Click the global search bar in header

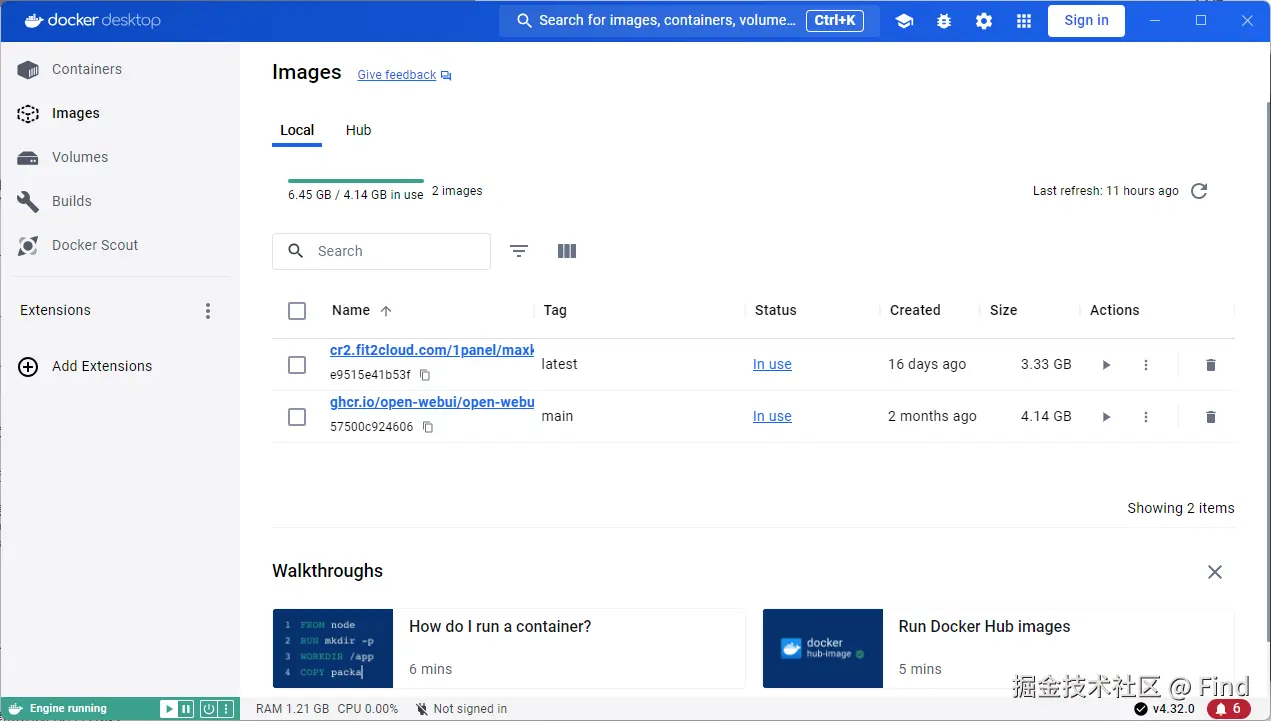[x=690, y=20]
